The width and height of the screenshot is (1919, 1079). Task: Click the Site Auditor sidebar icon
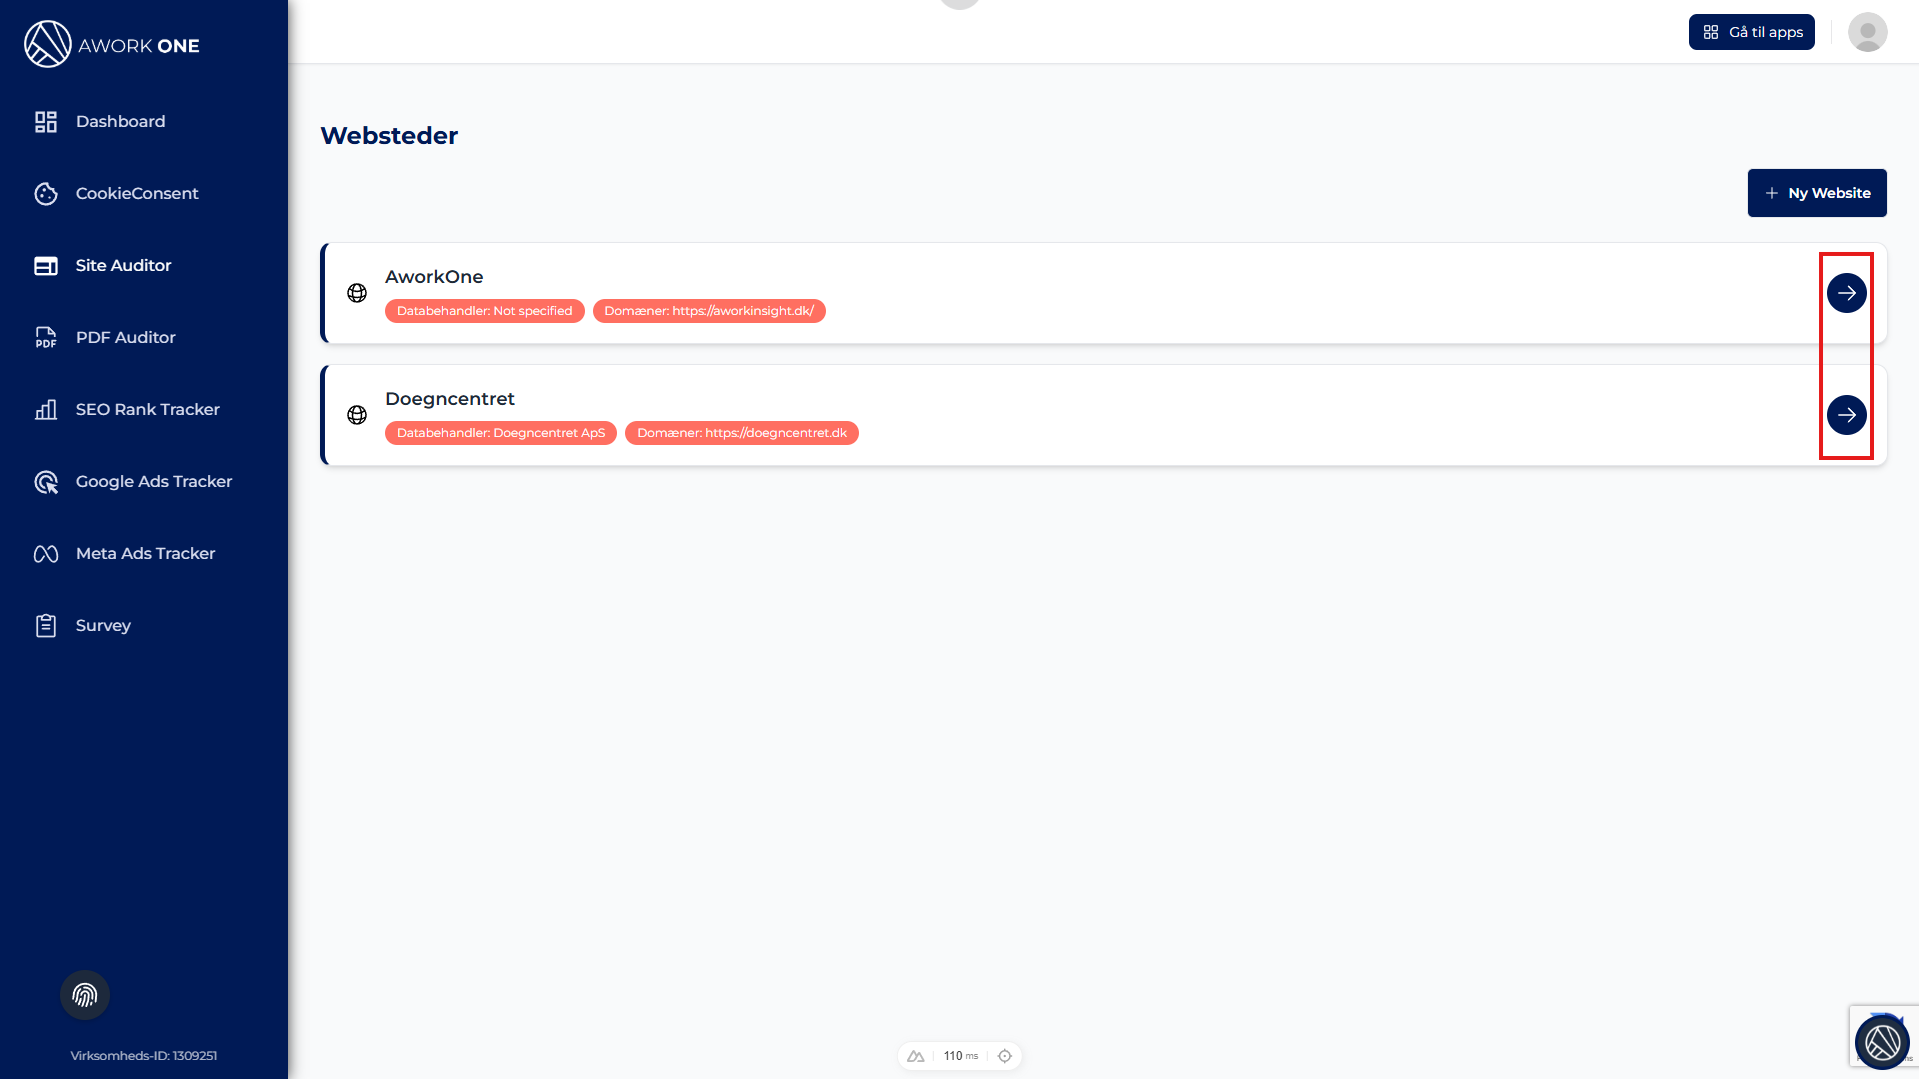46,265
